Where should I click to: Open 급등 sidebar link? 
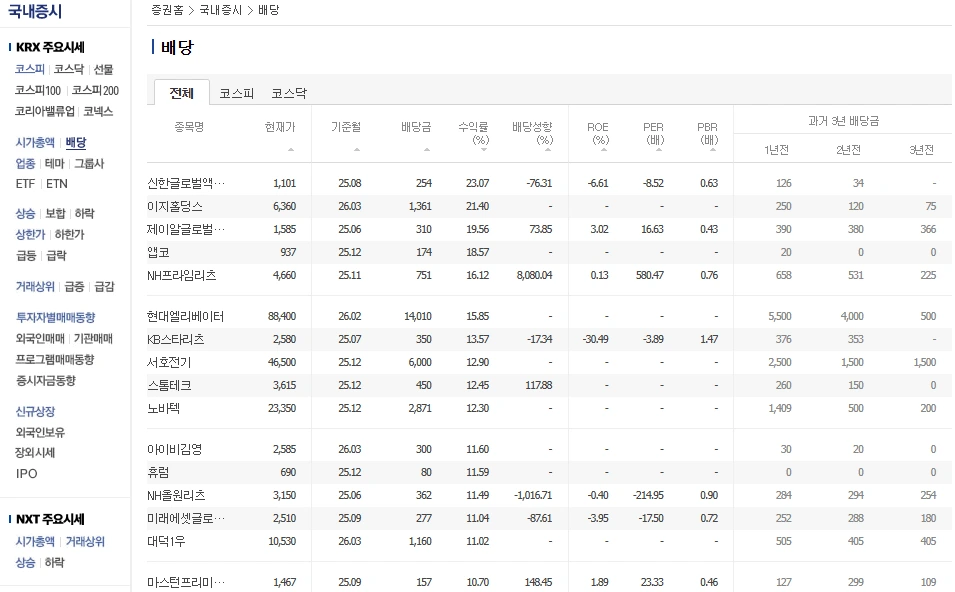(x=26, y=255)
